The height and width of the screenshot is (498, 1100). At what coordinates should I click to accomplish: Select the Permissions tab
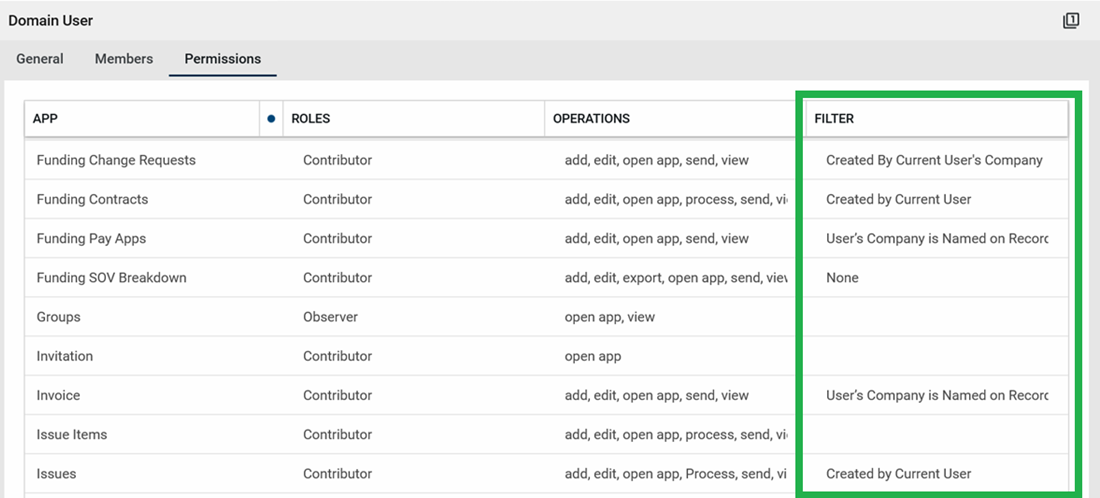(x=222, y=59)
